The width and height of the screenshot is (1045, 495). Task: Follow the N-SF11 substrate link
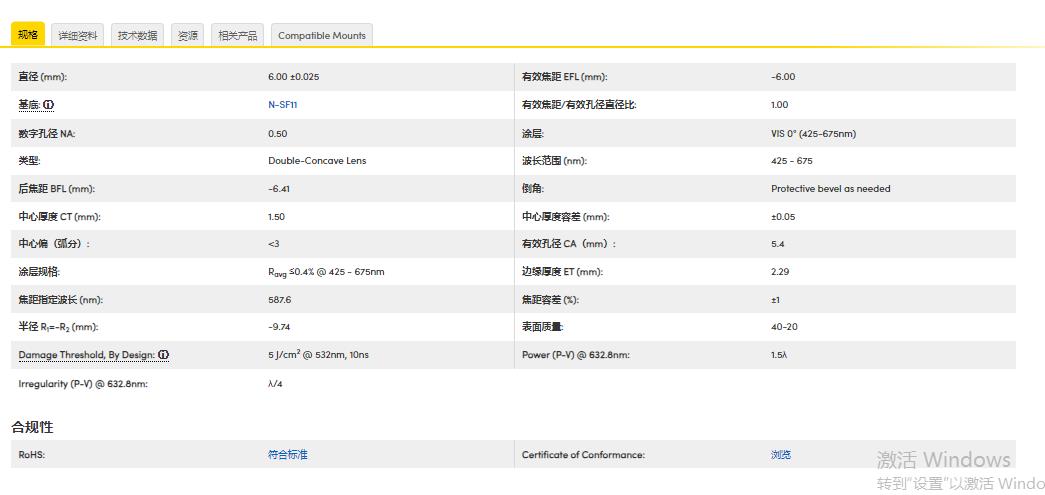coord(283,105)
